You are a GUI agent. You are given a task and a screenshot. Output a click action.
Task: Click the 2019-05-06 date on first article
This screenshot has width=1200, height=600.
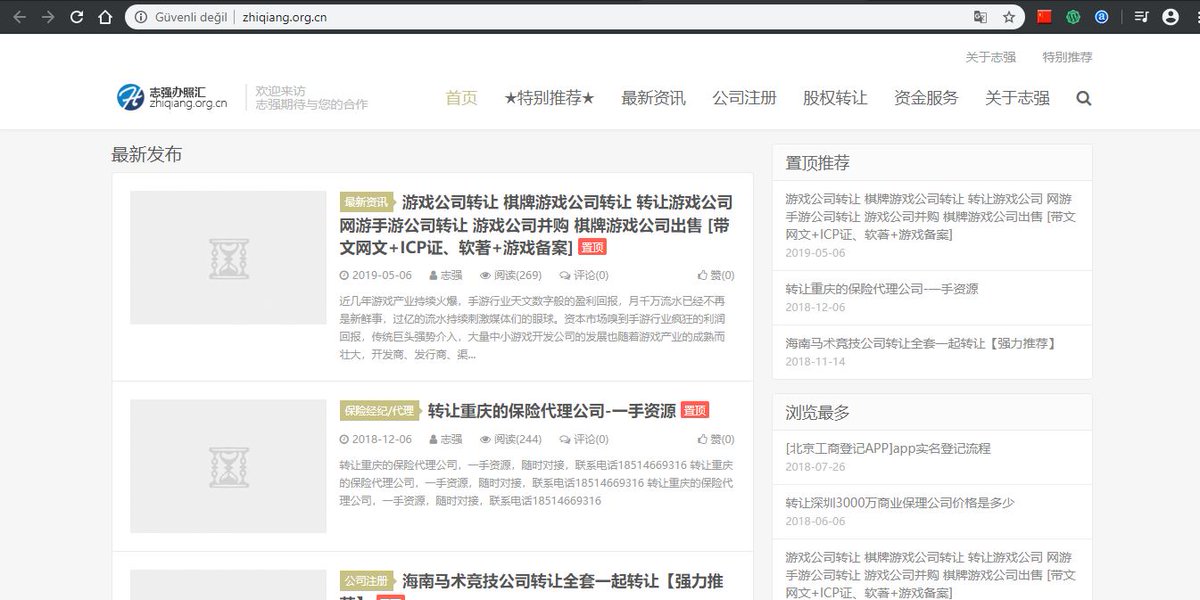pyautogui.click(x=376, y=275)
